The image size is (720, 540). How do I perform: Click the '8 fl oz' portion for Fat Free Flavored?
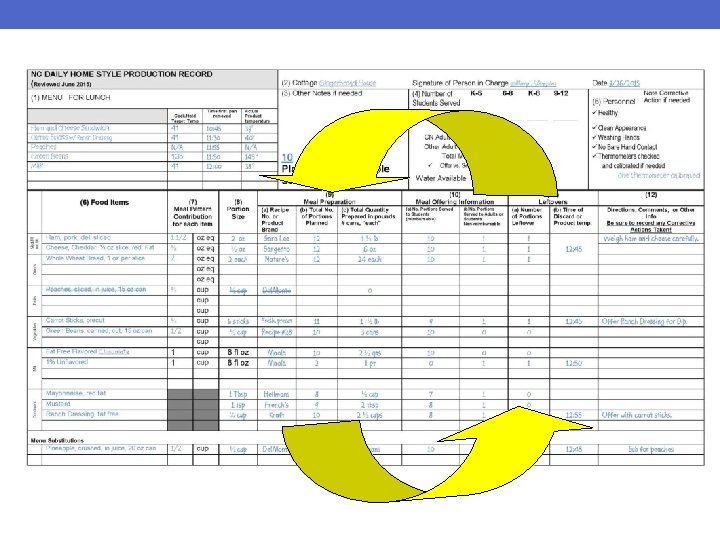tap(238, 352)
